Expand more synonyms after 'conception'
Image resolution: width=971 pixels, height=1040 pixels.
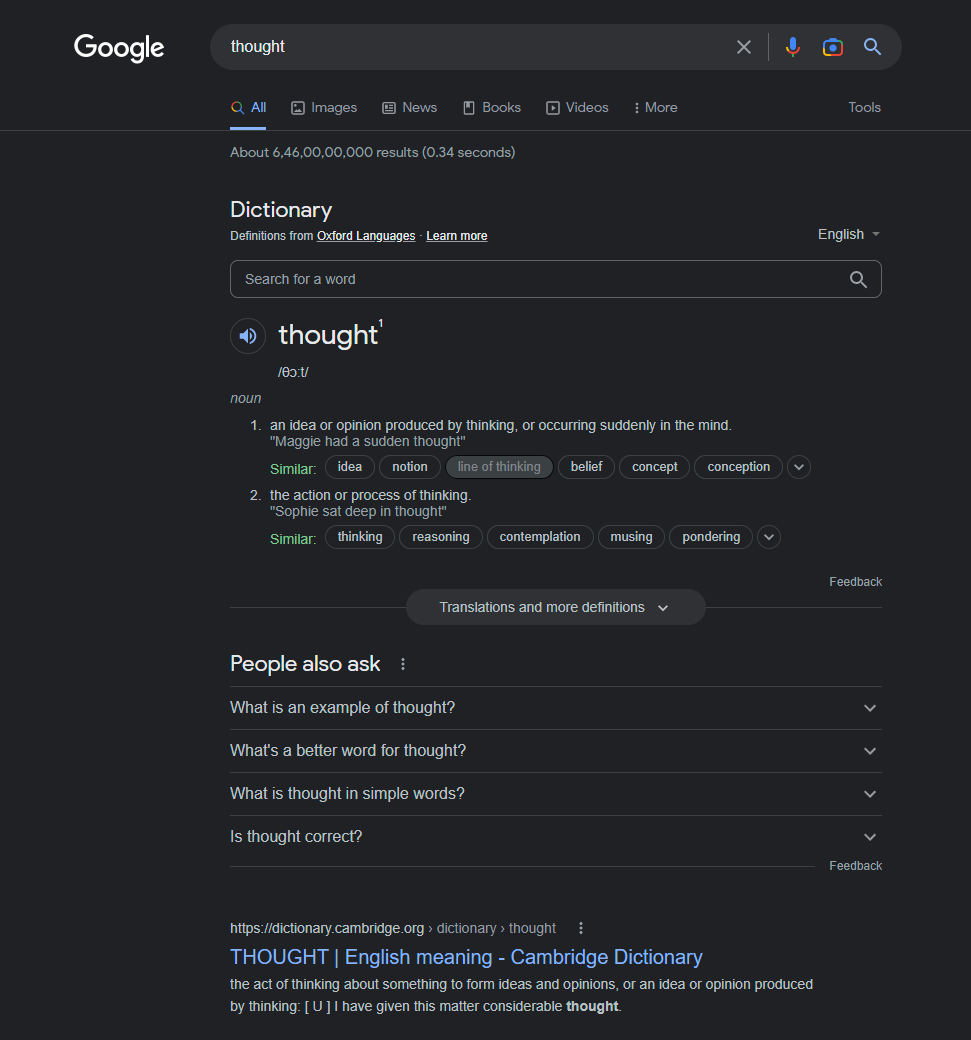pyautogui.click(x=799, y=467)
